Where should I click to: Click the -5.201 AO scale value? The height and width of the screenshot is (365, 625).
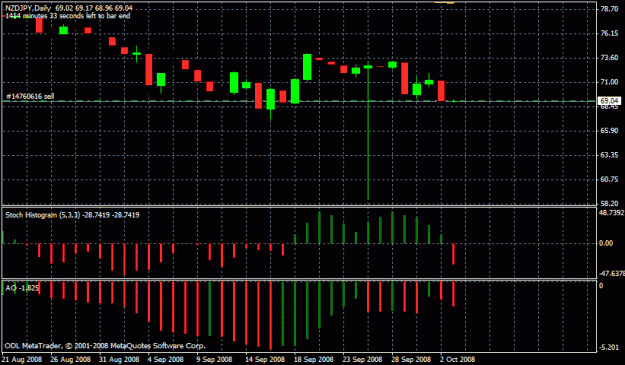click(x=609, y=347)
